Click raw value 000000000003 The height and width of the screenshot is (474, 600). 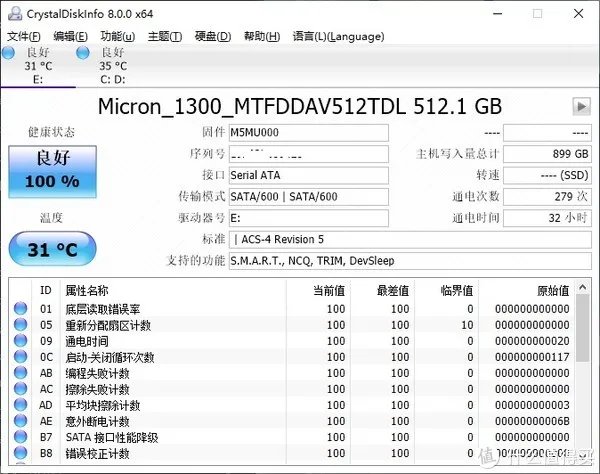point(532,405)
